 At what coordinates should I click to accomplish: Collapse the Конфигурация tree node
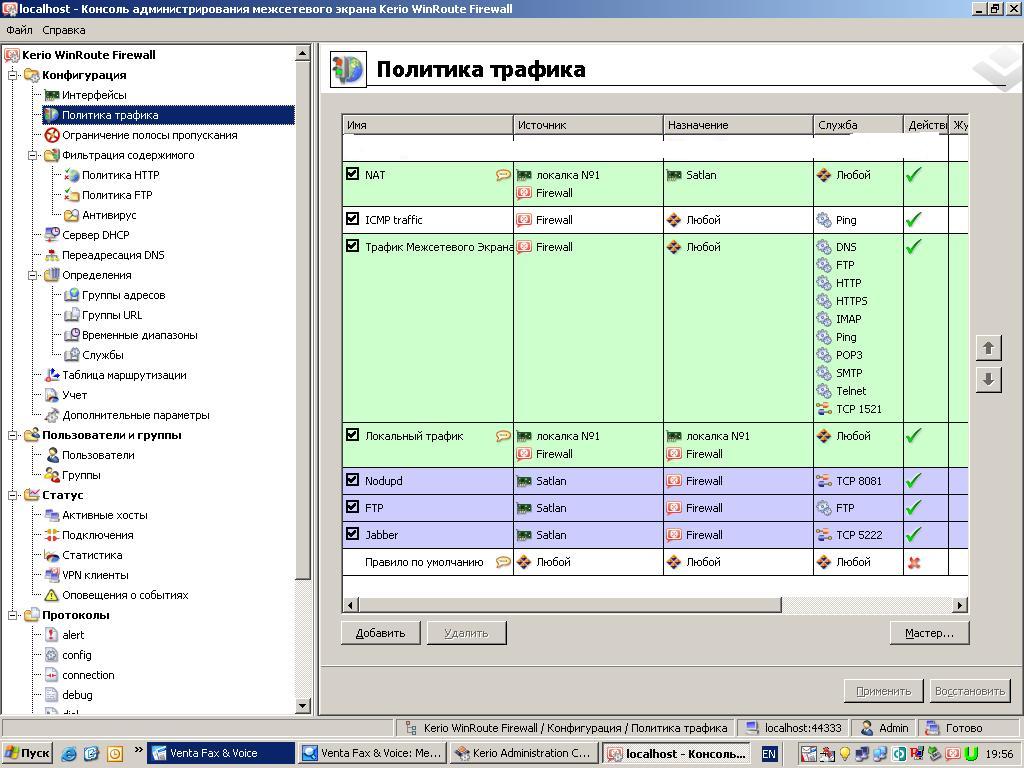12,76
